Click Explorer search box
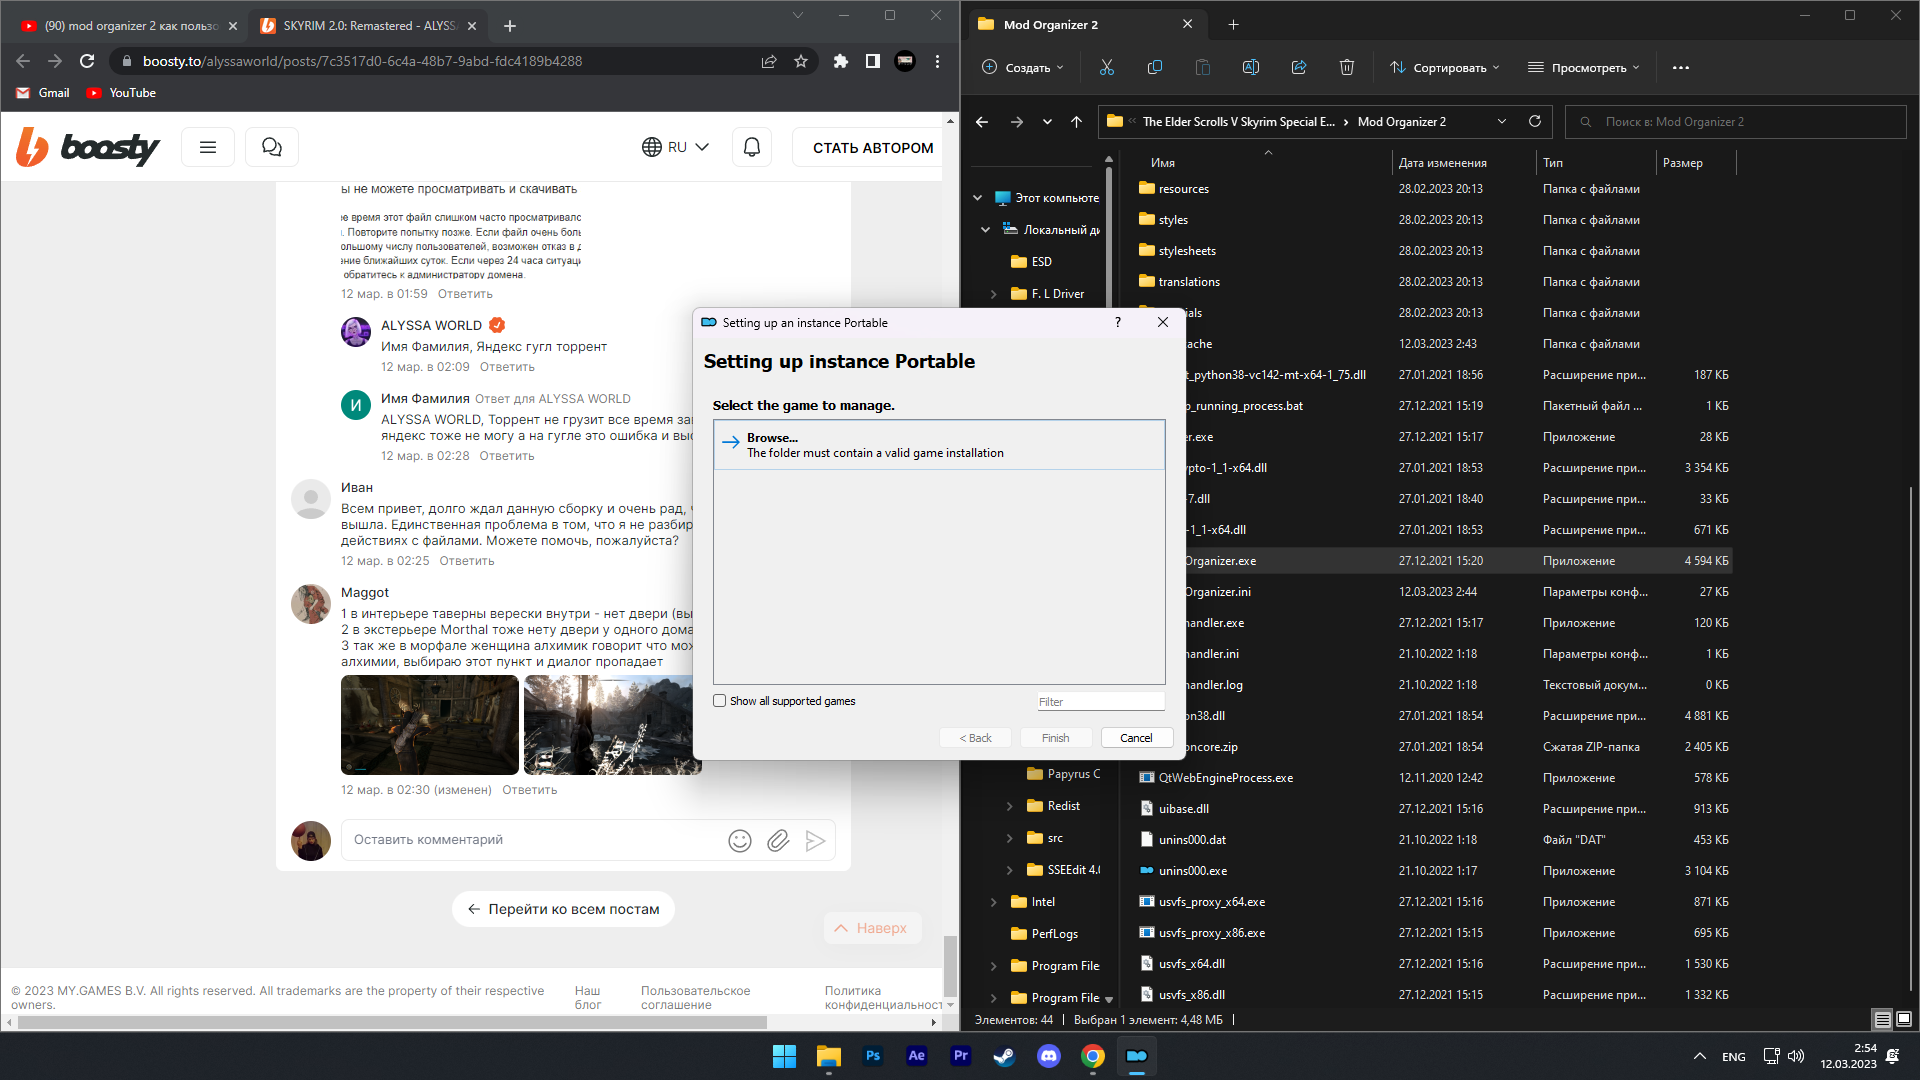 (x=1735, y=121)
